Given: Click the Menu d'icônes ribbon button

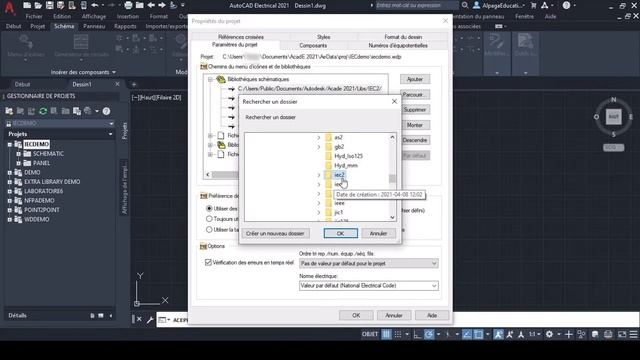Looking at the screenshot, I should (26, 46).
